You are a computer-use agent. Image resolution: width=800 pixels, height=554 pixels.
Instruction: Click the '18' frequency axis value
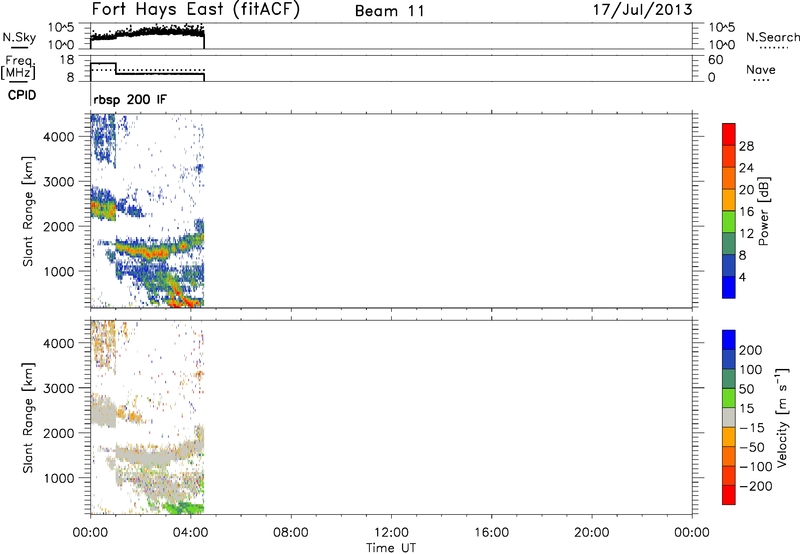coord(67,60)
